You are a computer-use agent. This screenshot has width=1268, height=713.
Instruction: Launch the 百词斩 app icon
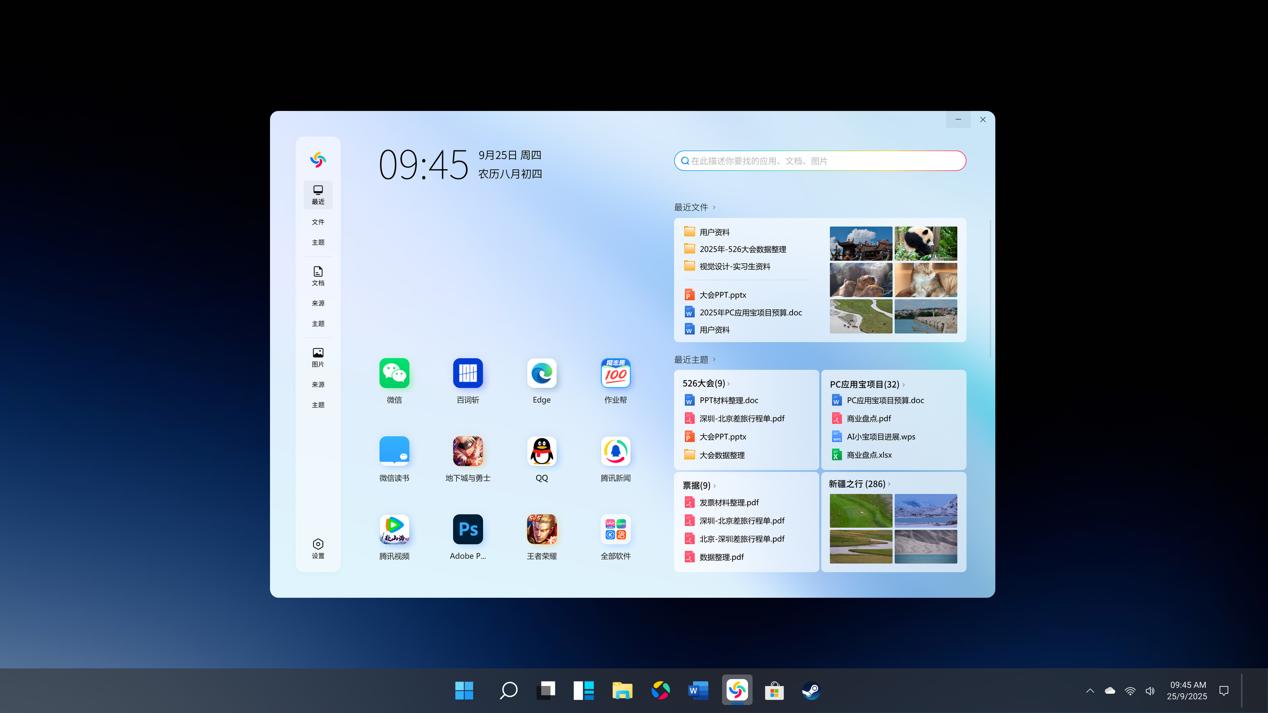click(467, 373)
